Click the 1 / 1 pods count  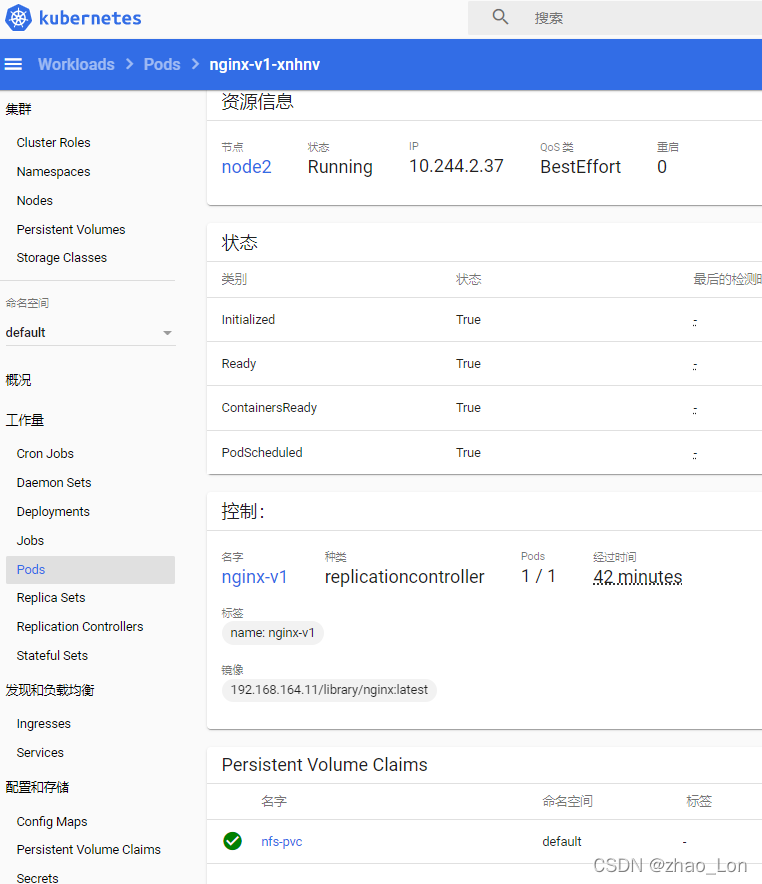(x=538, y=576)
